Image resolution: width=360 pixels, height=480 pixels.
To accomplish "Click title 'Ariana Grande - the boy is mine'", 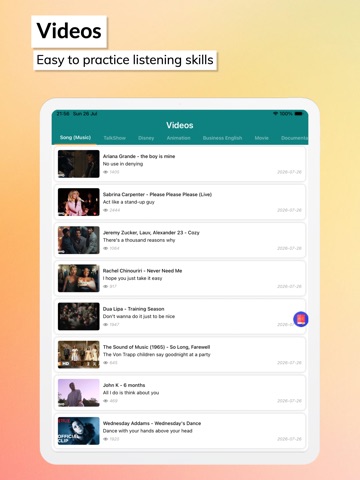I will pyautogui.click(x=139, y=156).
